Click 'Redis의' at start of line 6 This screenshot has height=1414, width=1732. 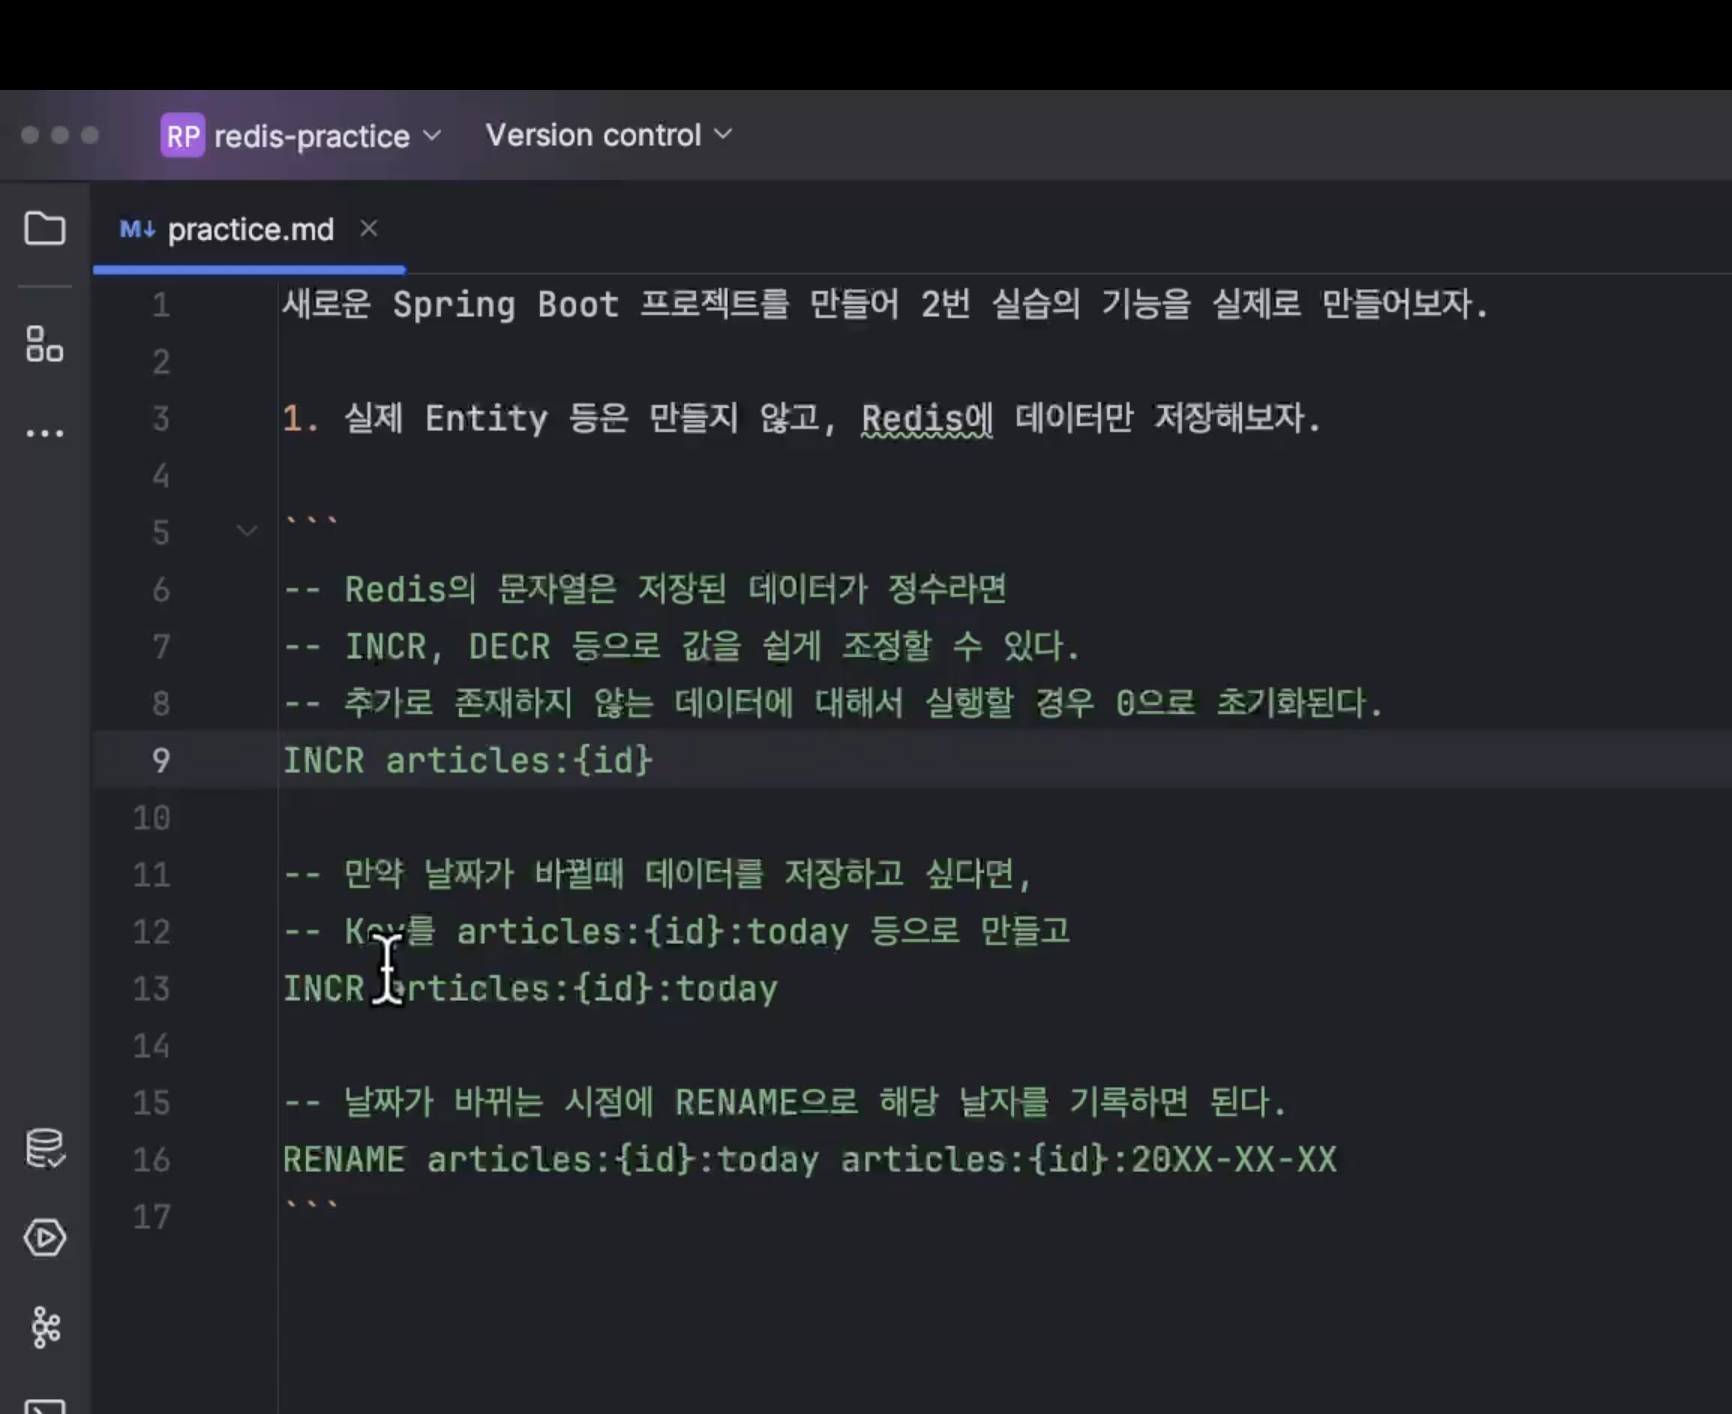click(x=410, y=590)
